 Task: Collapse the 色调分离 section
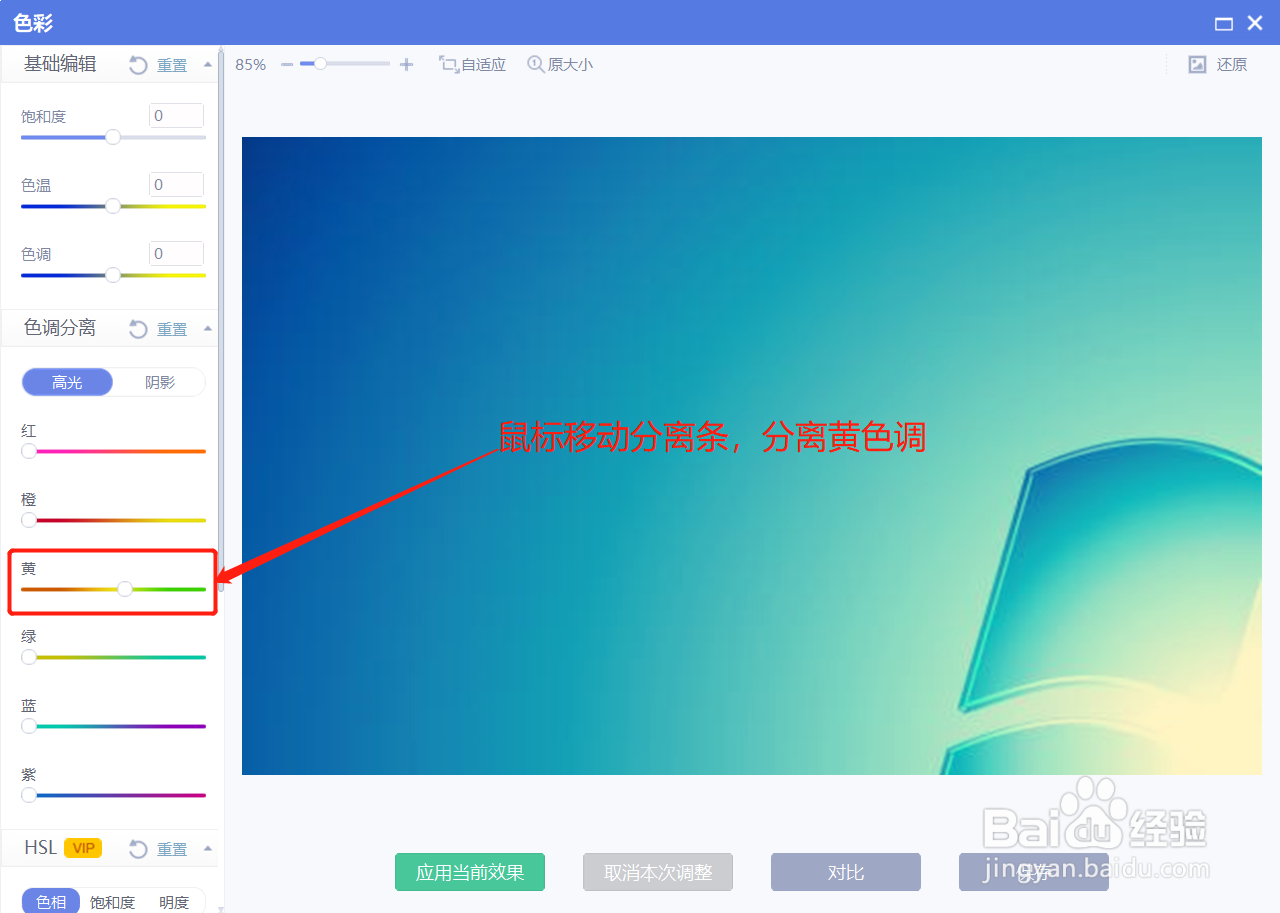pyautogui.click(x=207, y=327)
